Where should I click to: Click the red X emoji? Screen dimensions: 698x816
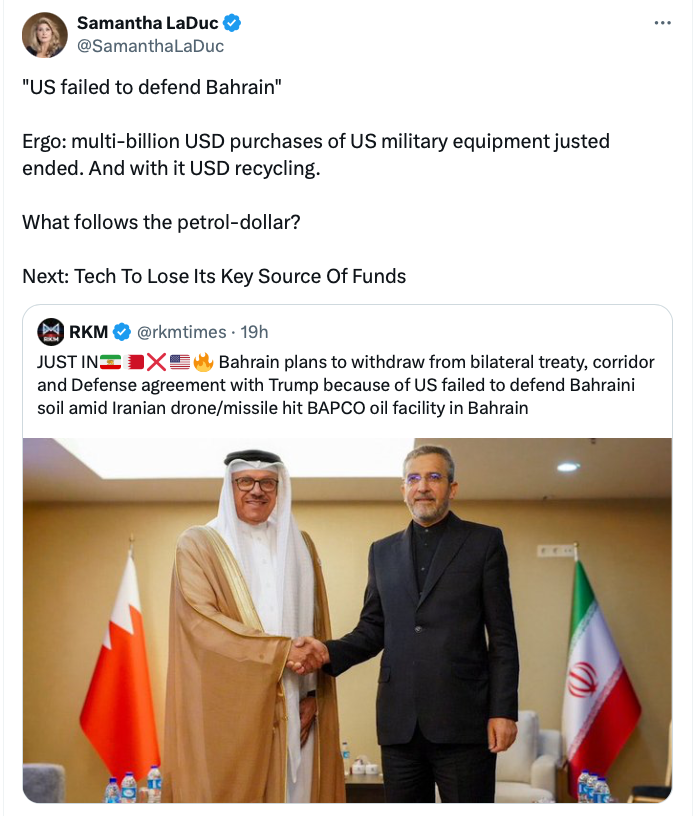pos(156,361)
